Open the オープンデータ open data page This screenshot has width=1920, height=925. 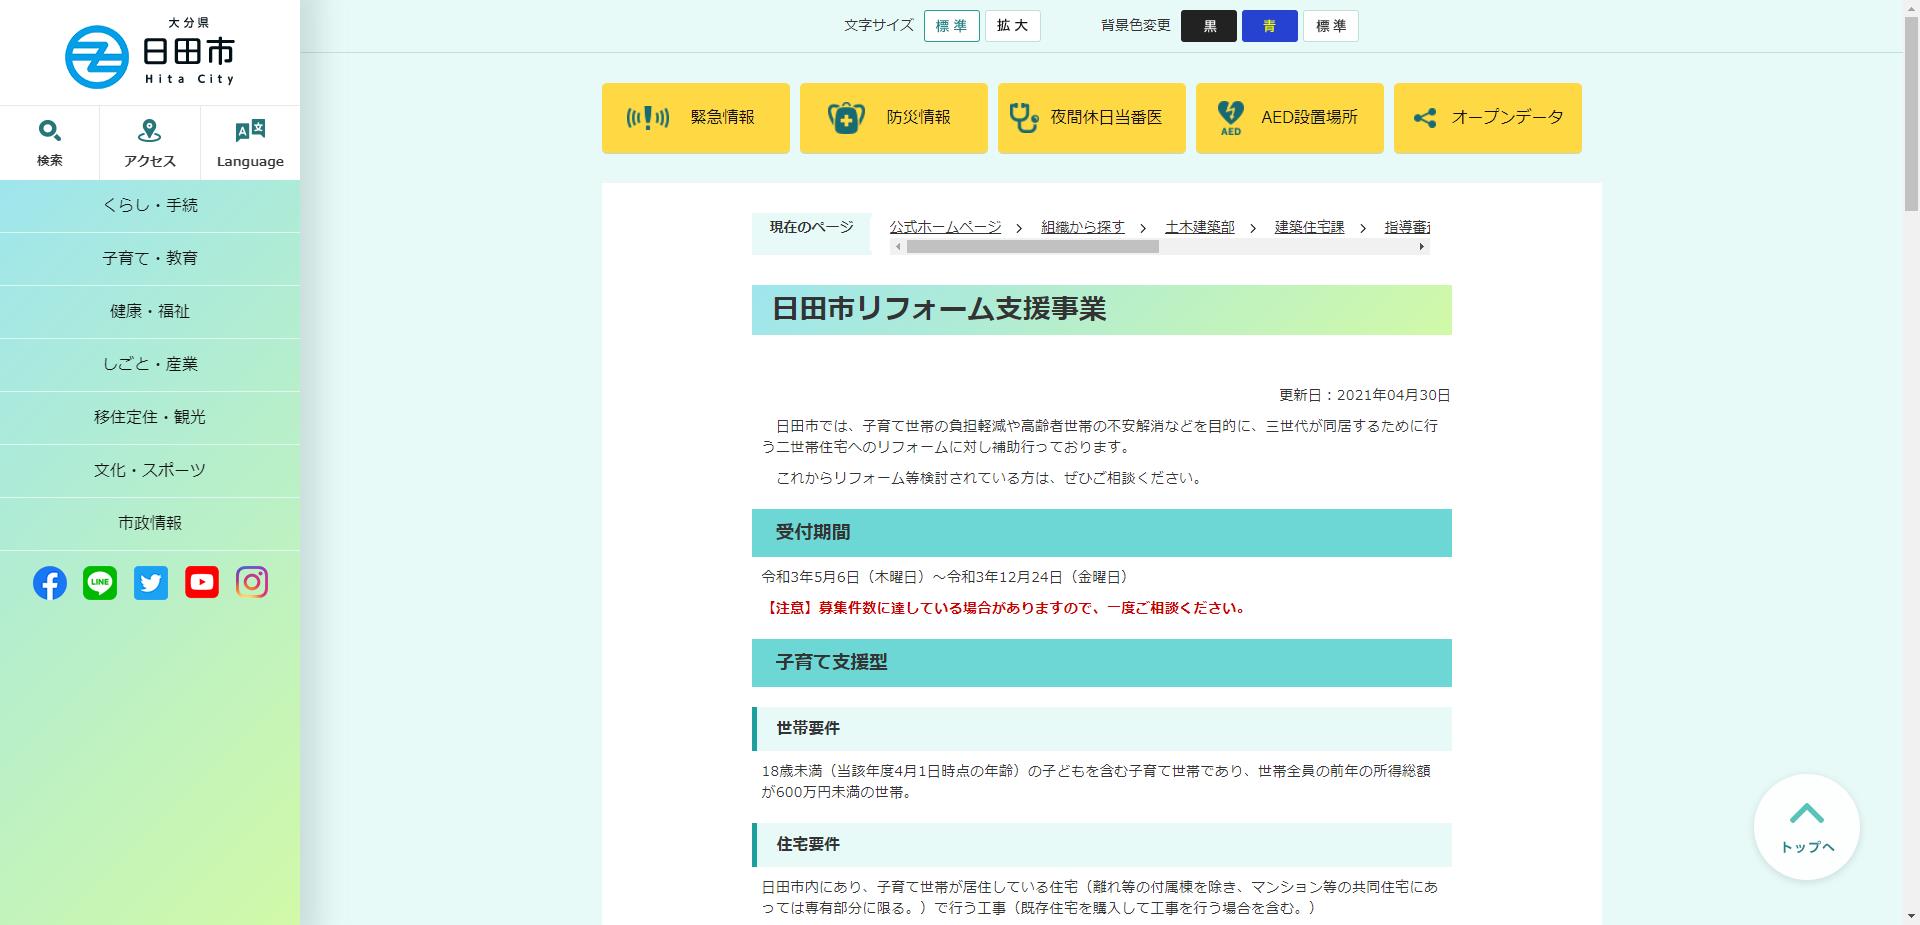1487,117
